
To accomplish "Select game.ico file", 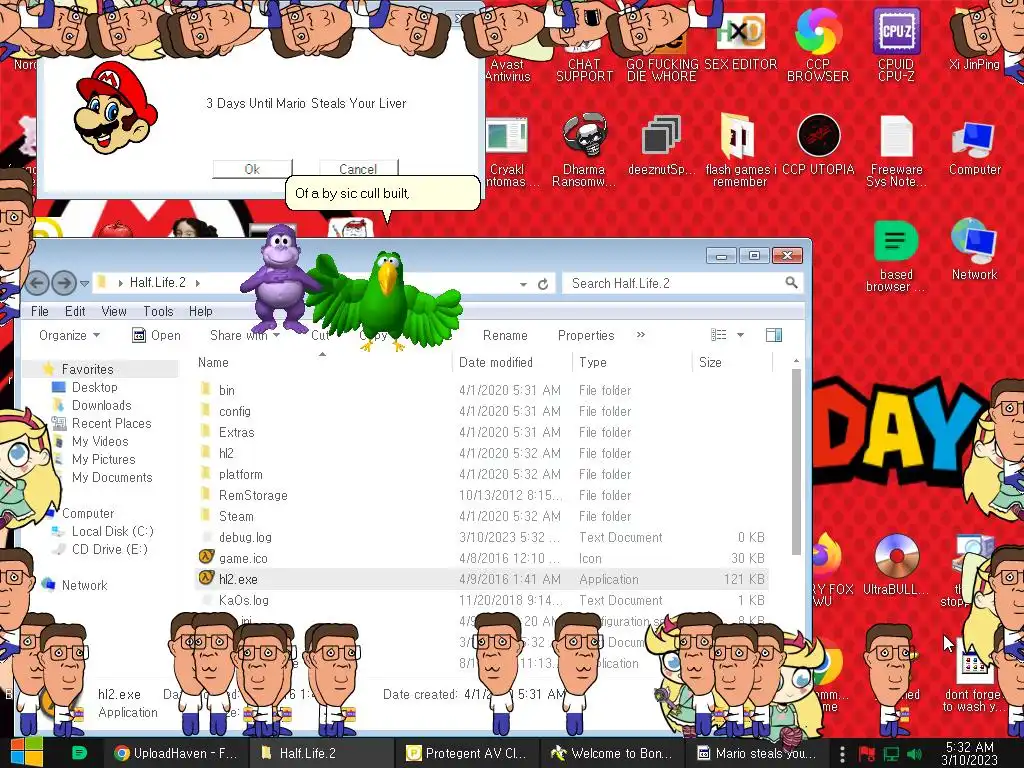I will pyautogui.click(x=481, y=558).
